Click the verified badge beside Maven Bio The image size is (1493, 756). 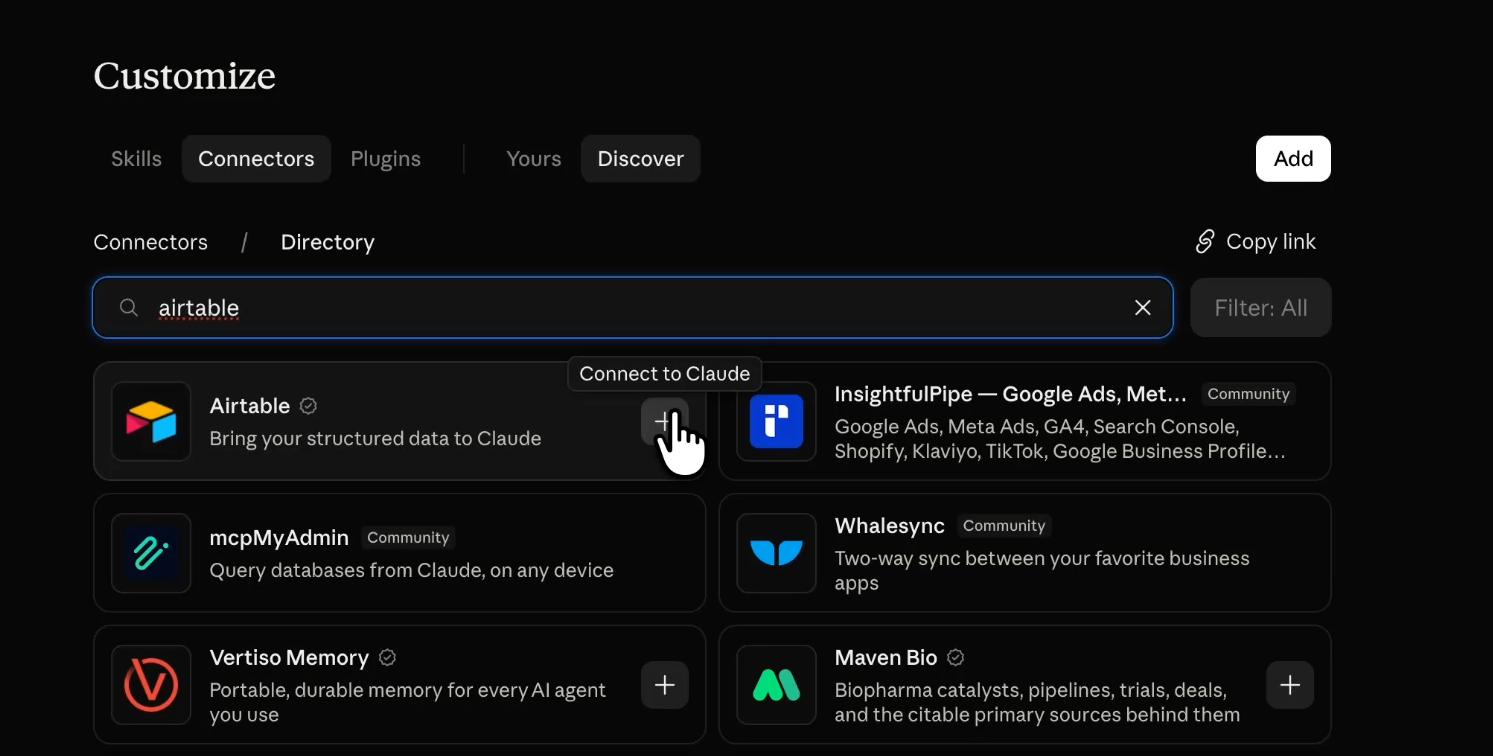956,658
